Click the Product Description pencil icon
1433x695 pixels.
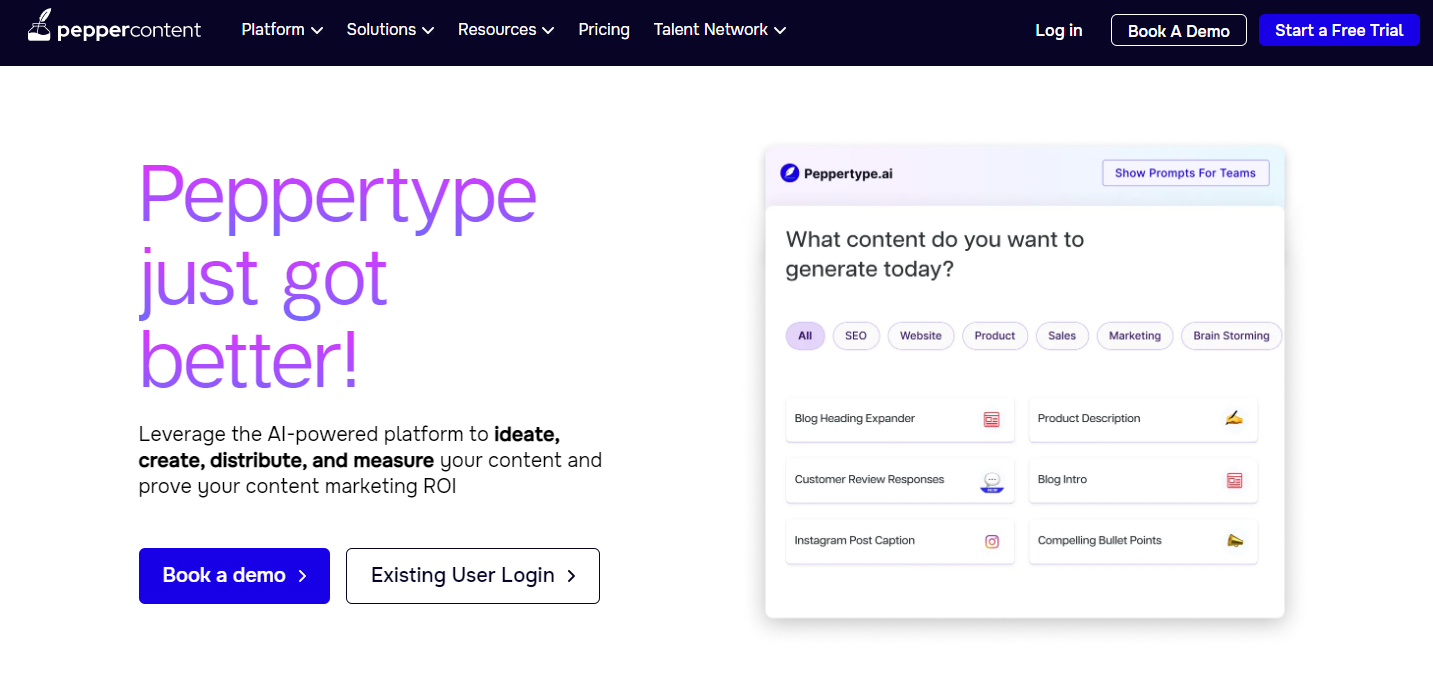click(1234, 418)
